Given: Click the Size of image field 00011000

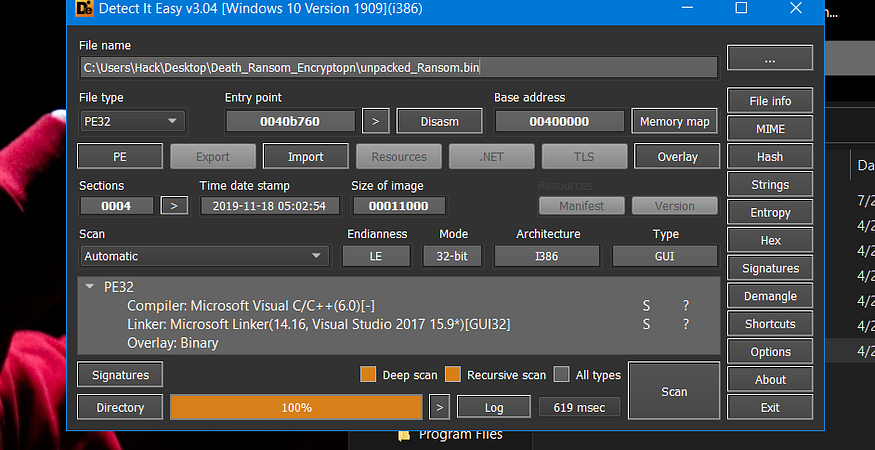Looking at the screenshot, I should [398, 206].
